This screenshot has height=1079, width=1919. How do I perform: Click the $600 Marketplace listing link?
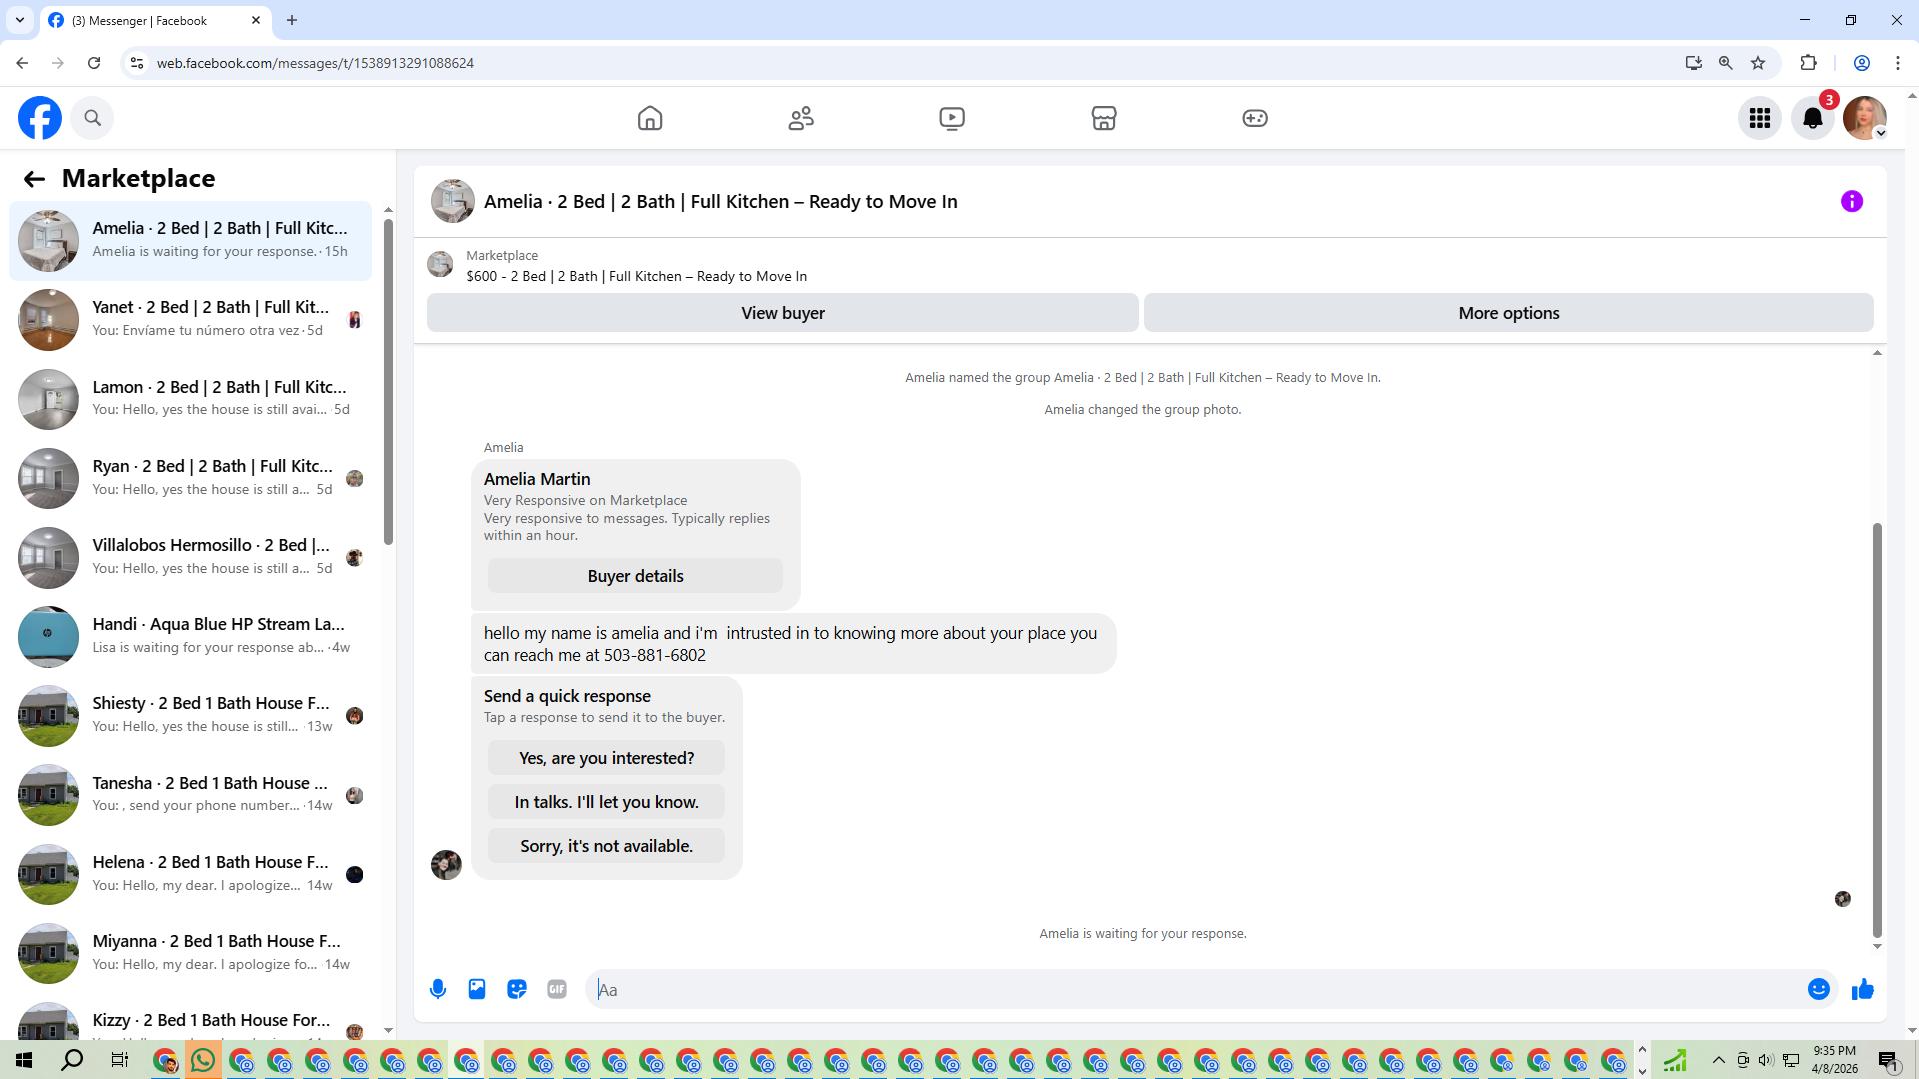(636, 276)
